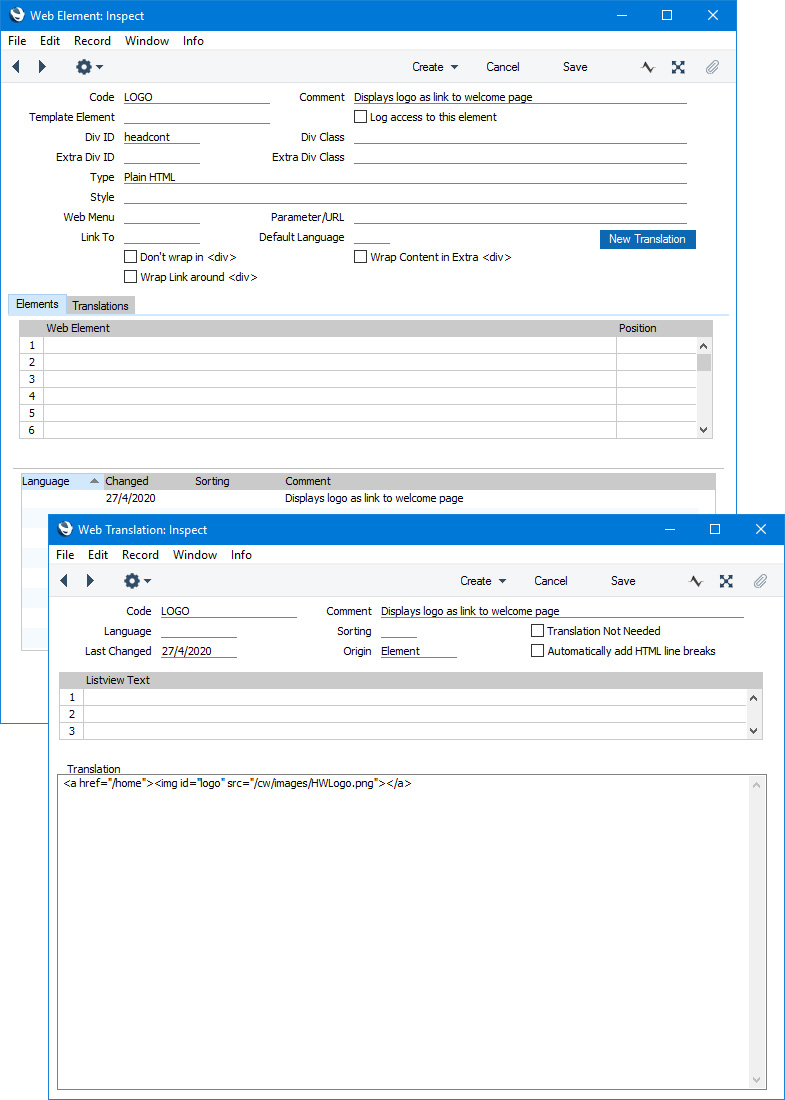Open Edit menu in Web Translation window
The width and height of the screenshot is (785, 1100).
point(98,555)
